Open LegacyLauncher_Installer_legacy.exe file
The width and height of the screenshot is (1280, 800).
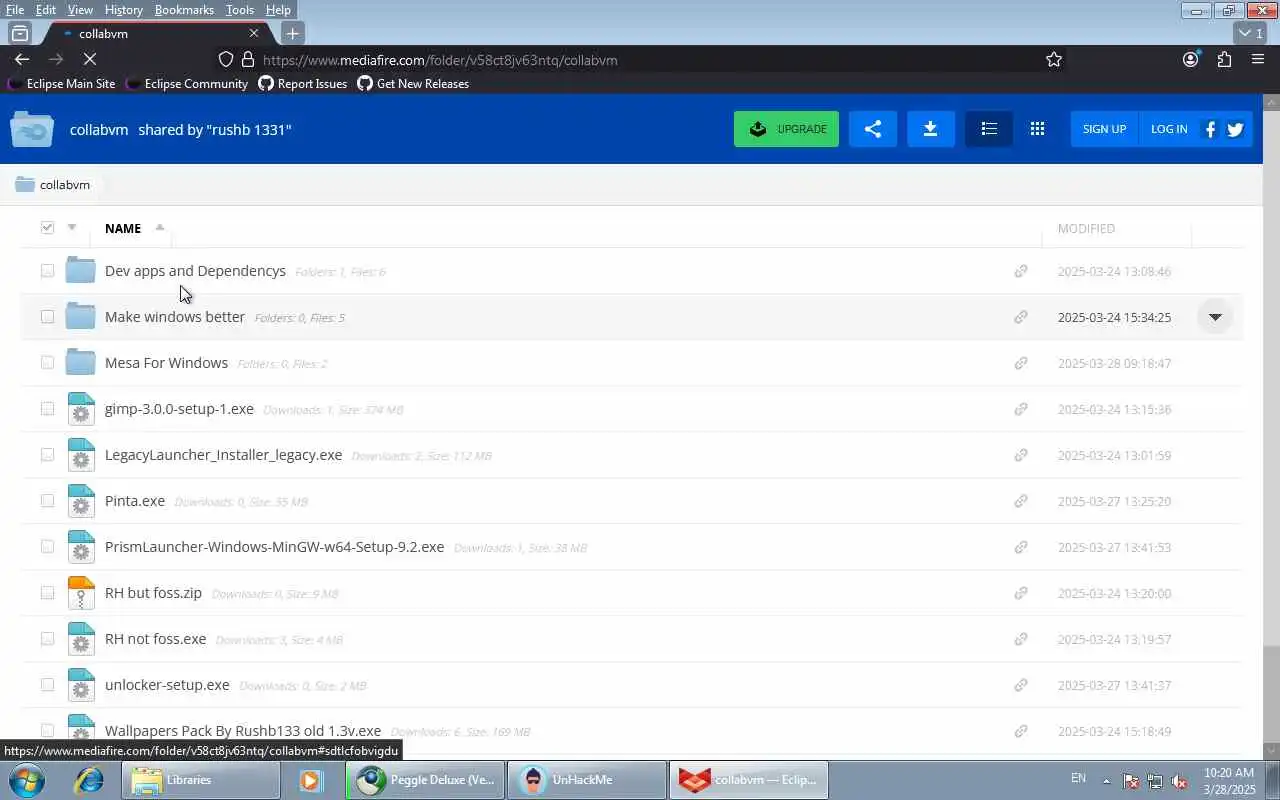223,455
